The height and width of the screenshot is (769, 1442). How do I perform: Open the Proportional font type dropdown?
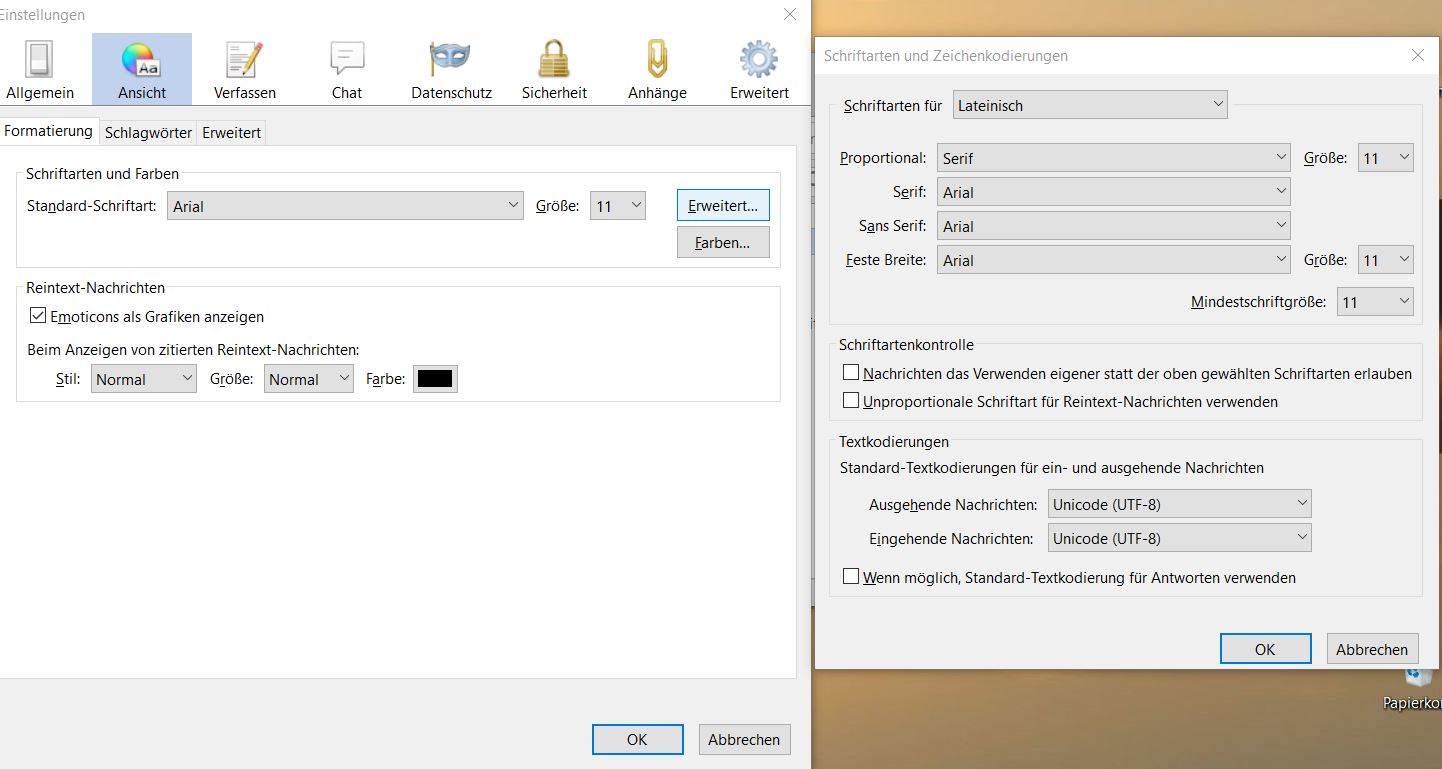(1114, 158)
